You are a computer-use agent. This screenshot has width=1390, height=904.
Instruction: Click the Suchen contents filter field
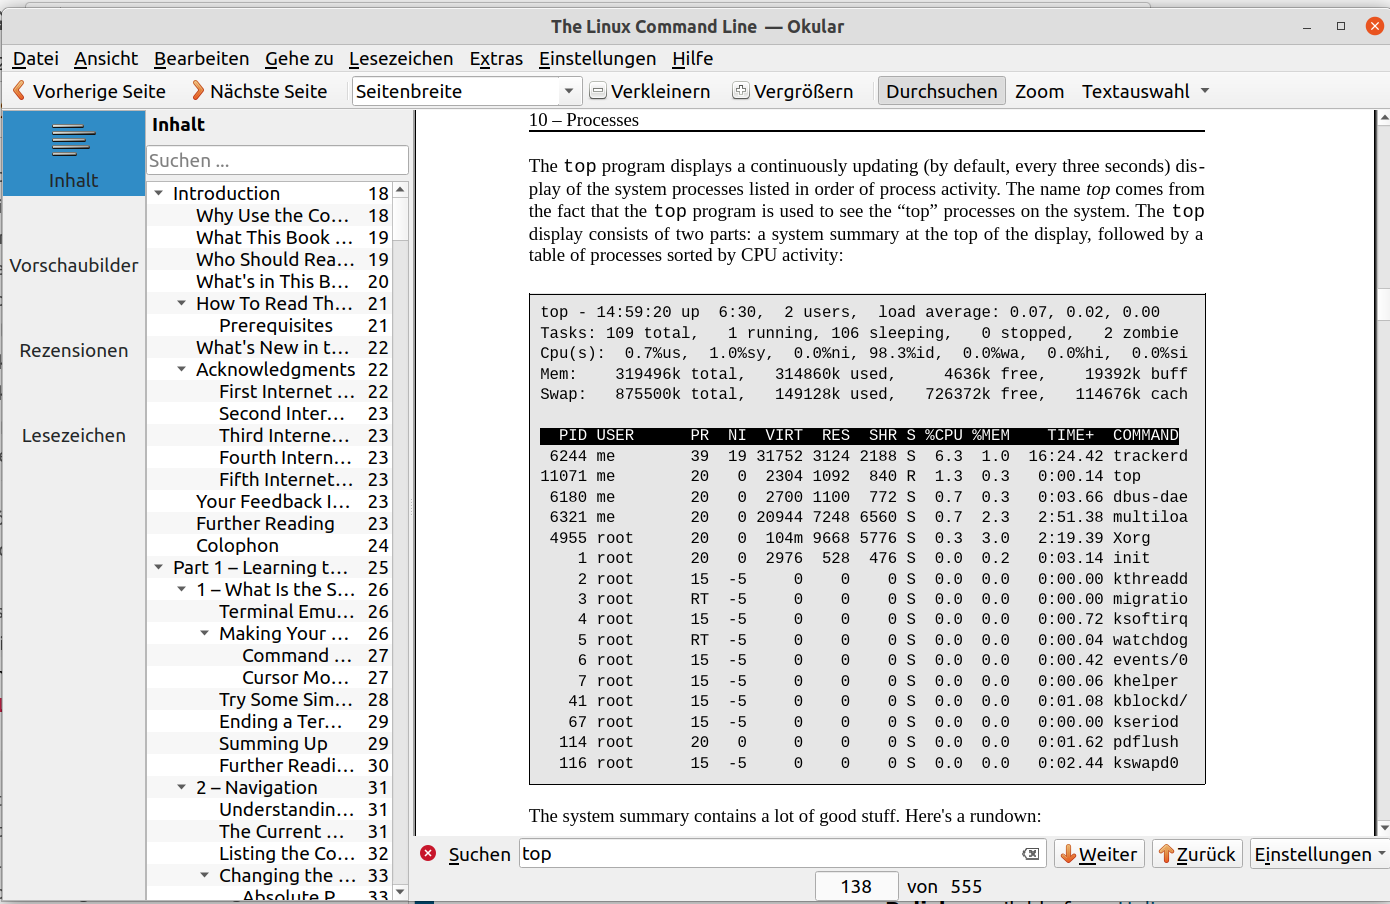(x=276, y=160)
